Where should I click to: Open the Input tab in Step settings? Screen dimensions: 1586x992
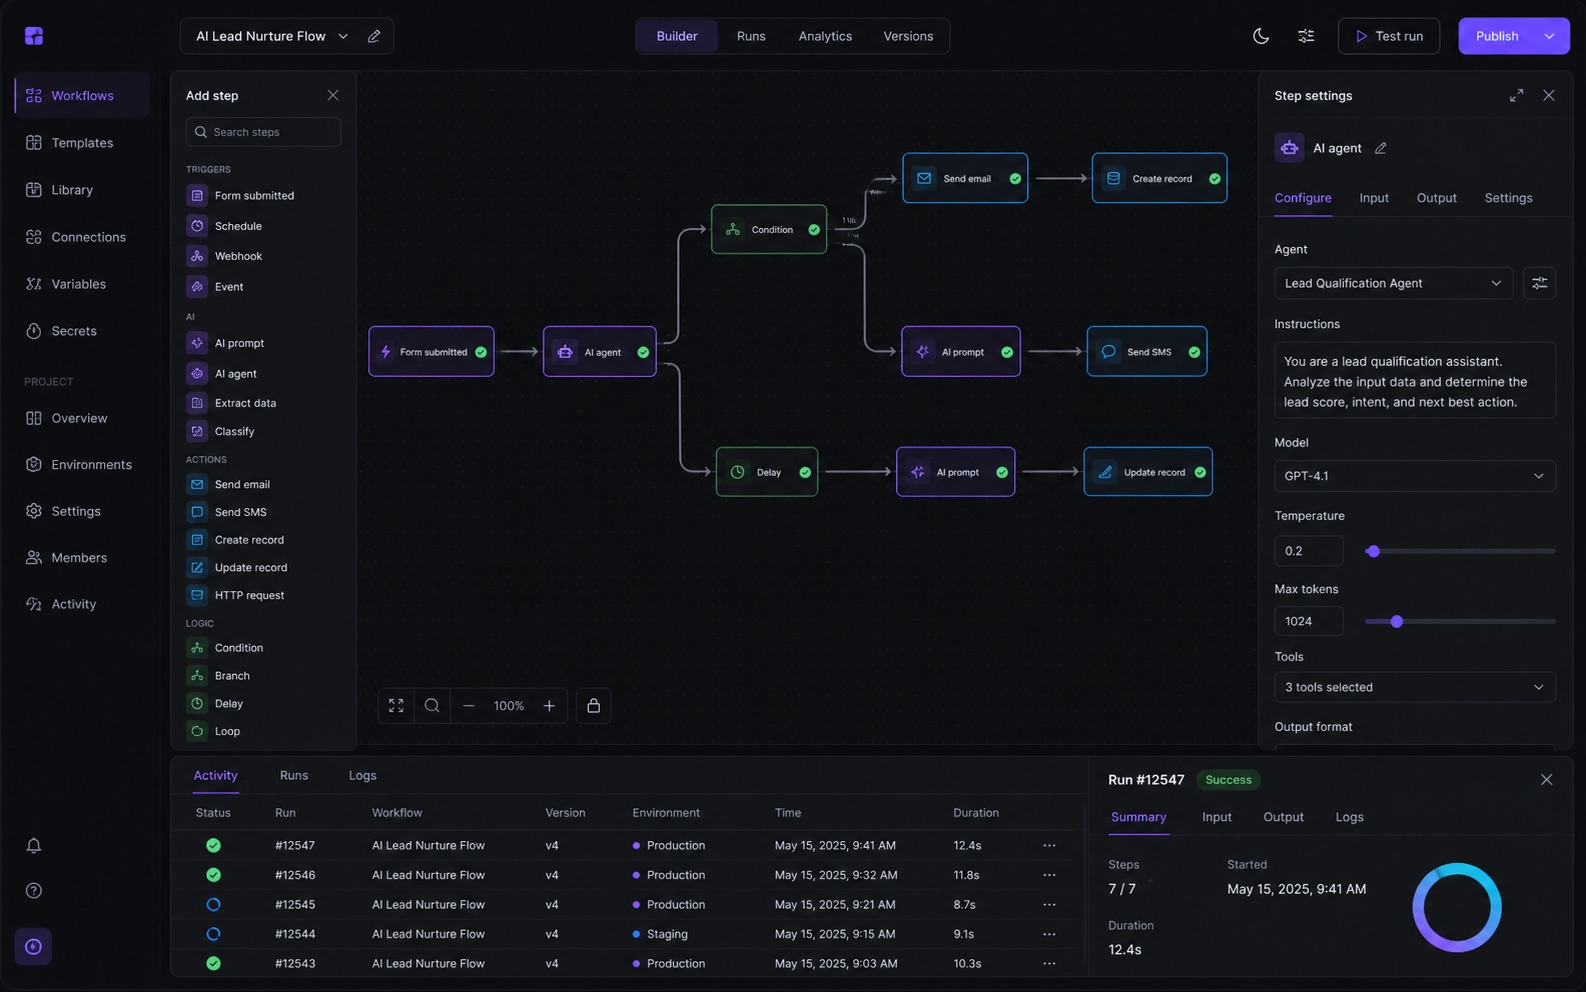pyautogui.click(x=1374, y=198)
